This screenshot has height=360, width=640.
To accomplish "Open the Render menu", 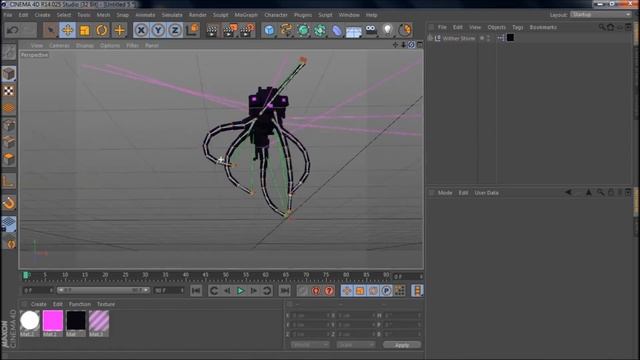I will [198, 15].
